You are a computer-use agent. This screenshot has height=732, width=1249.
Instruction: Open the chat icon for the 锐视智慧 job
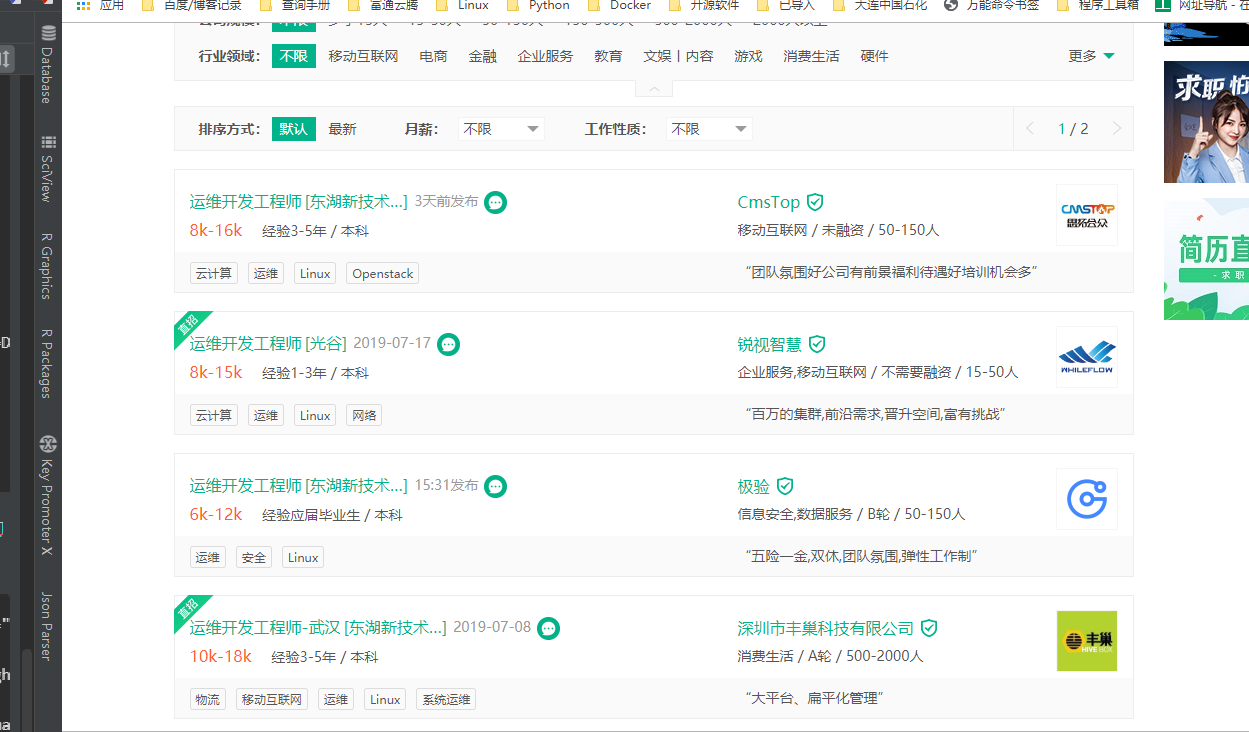449,344
